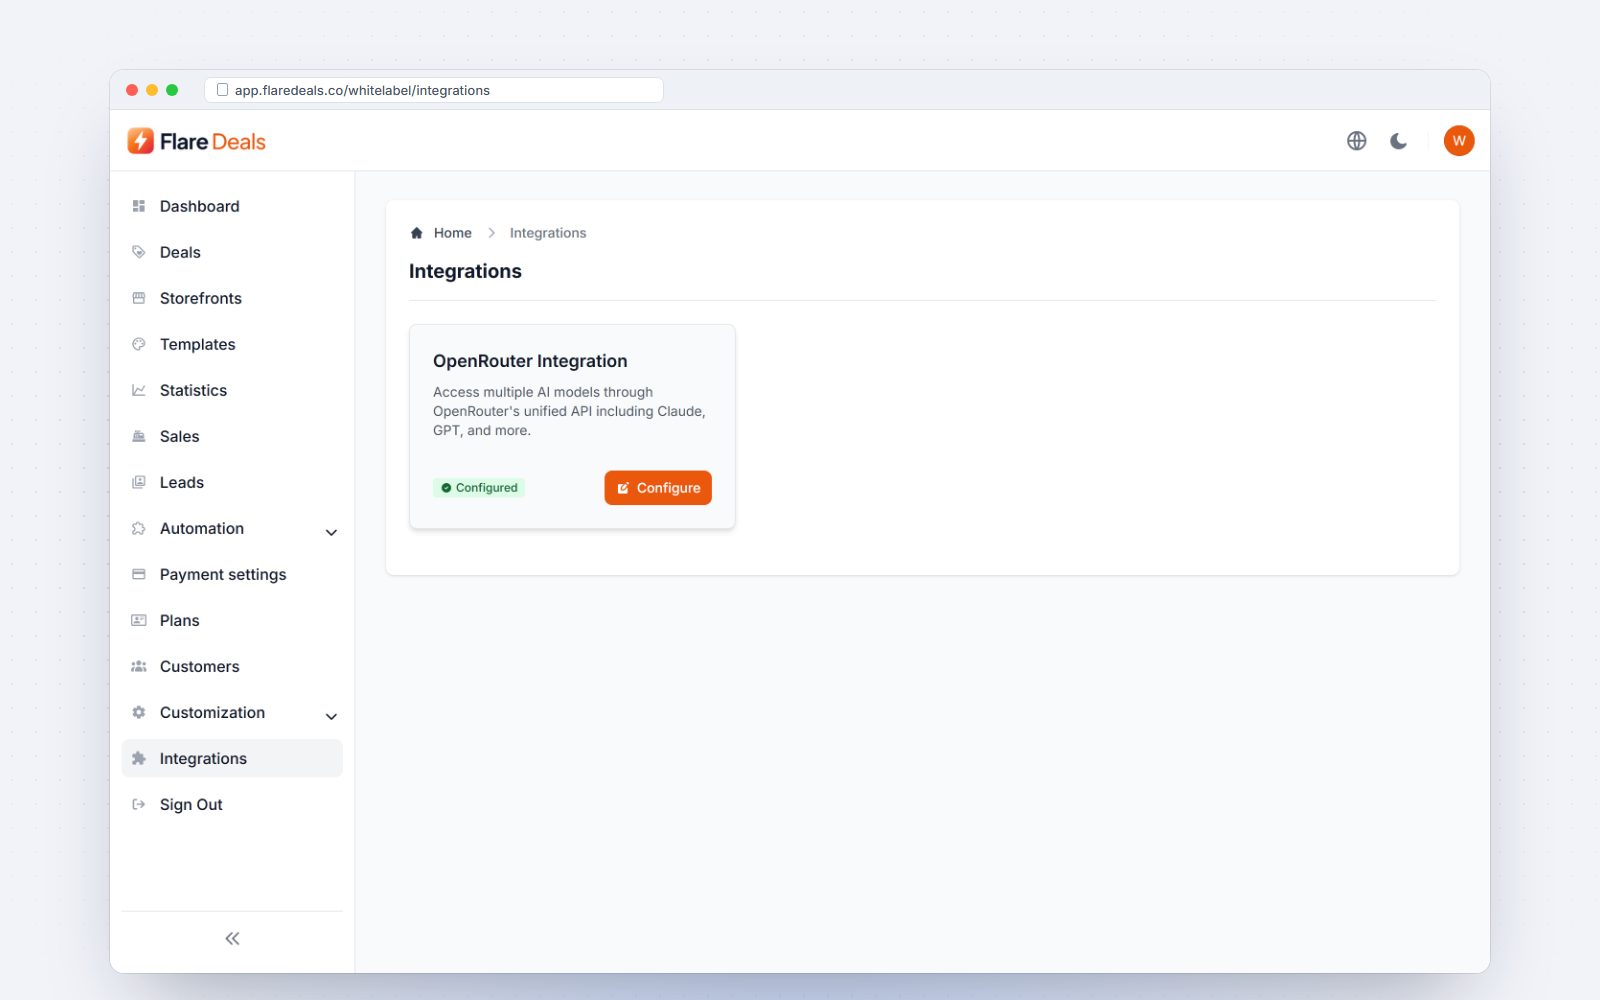The width and height of the screenshot is (1600, 1000).
Task: Open the Statistics page label
Action: (x=193, y=390)
